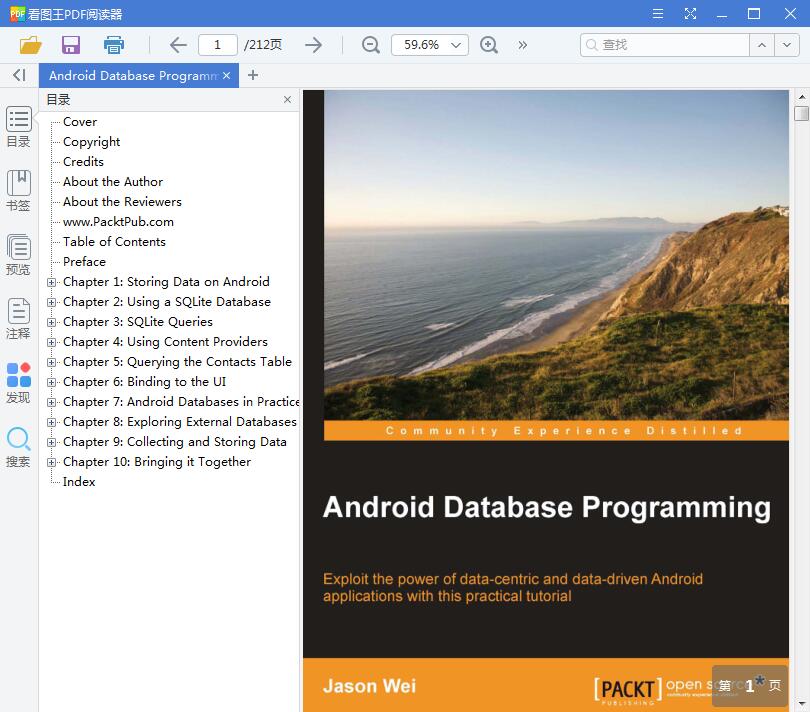The width and height of the screenshot is (810, 712).
Task: Close the Android Database Programming tab
Action: click(x=226, y=75)
